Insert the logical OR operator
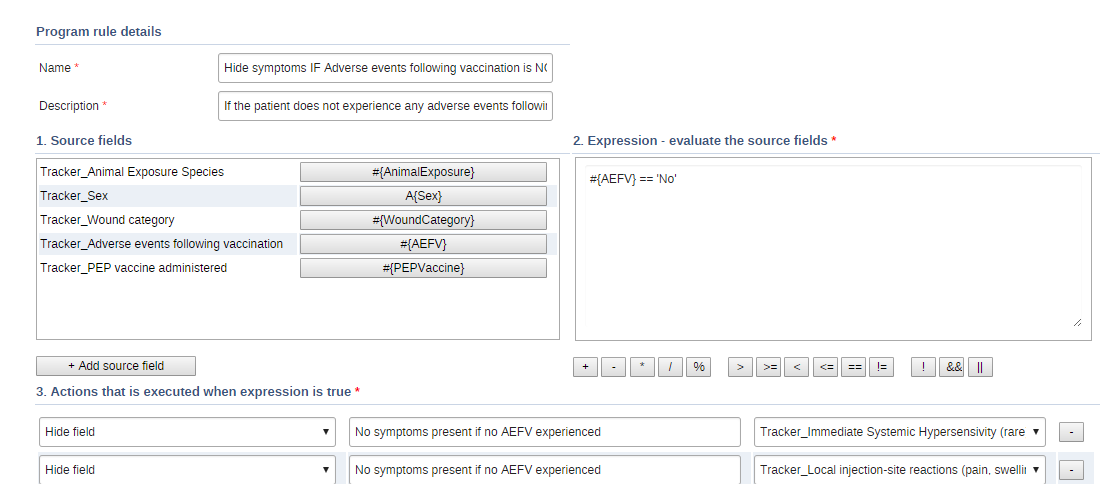 pyautogui.click(x=980, y=367)
